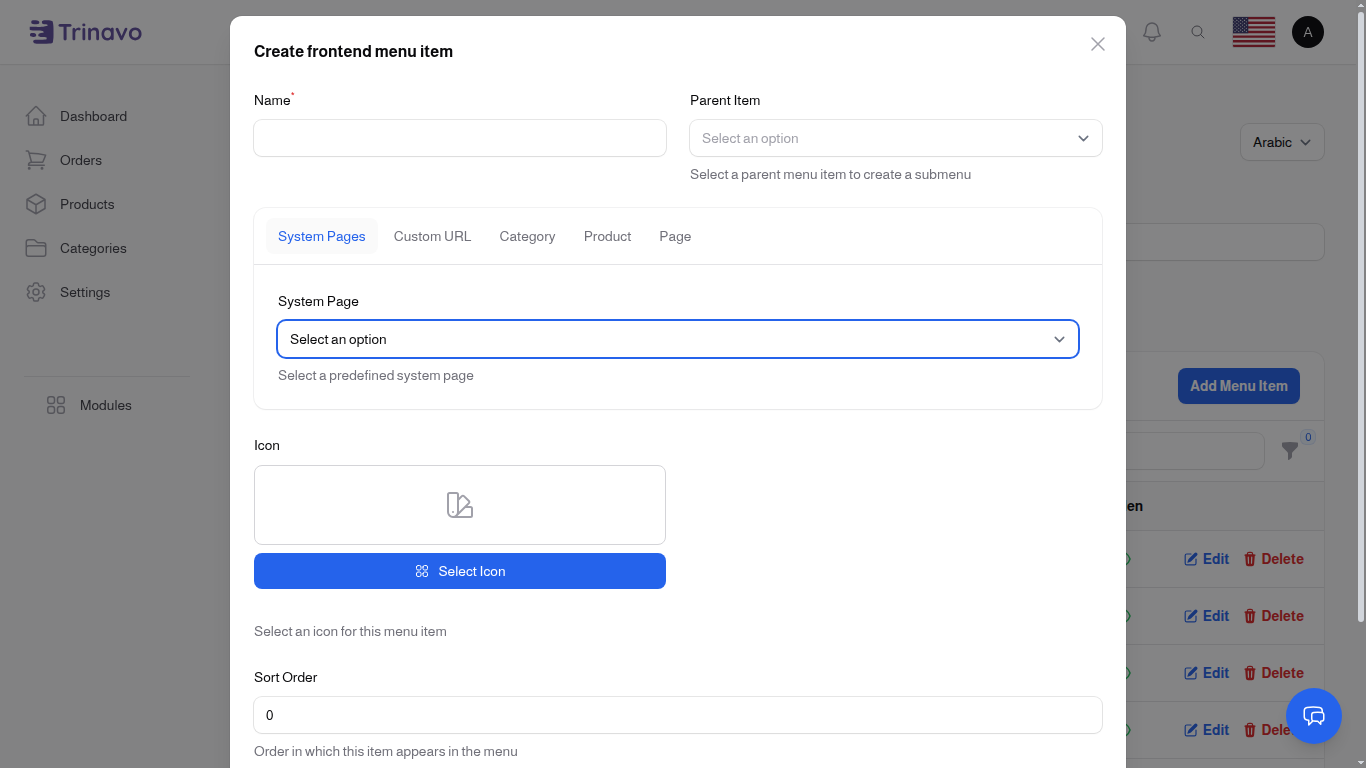Open the Dashboard home icon in sidebar
This screenshot has height=768, width=1366.
[x=36, y=116]
